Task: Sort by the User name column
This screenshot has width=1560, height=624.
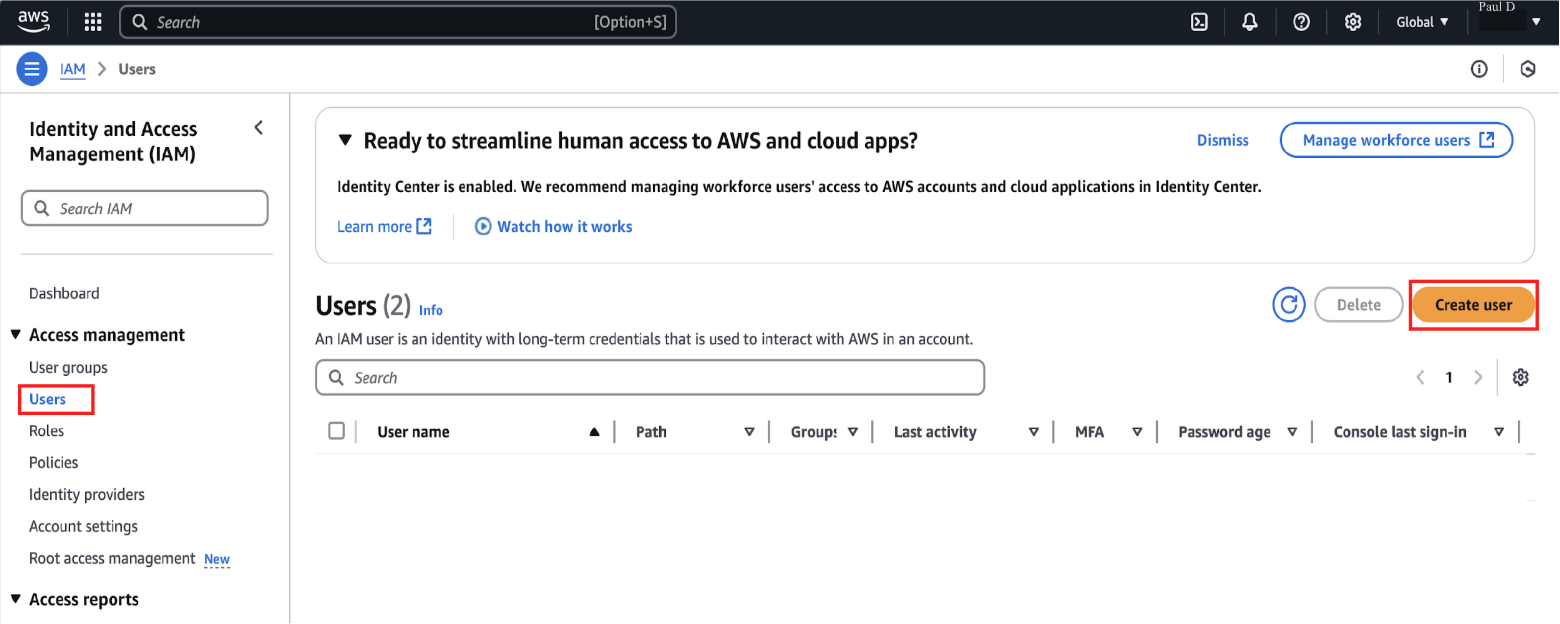Action: 594,432
